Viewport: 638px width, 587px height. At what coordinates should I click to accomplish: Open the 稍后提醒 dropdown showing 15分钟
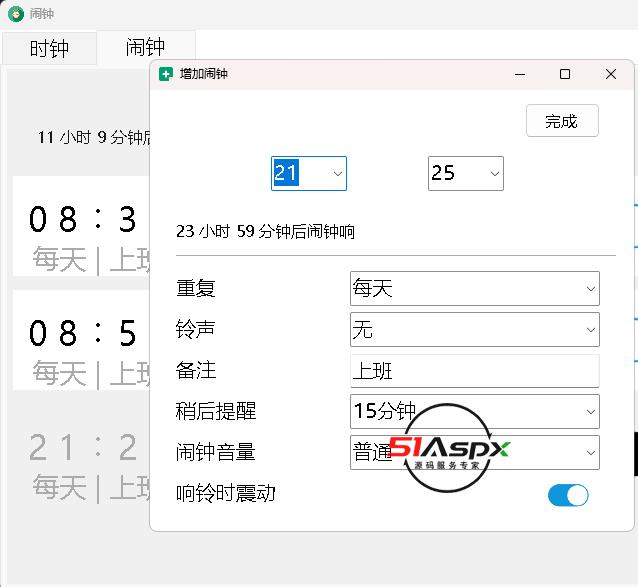click(x=474, y=411)
